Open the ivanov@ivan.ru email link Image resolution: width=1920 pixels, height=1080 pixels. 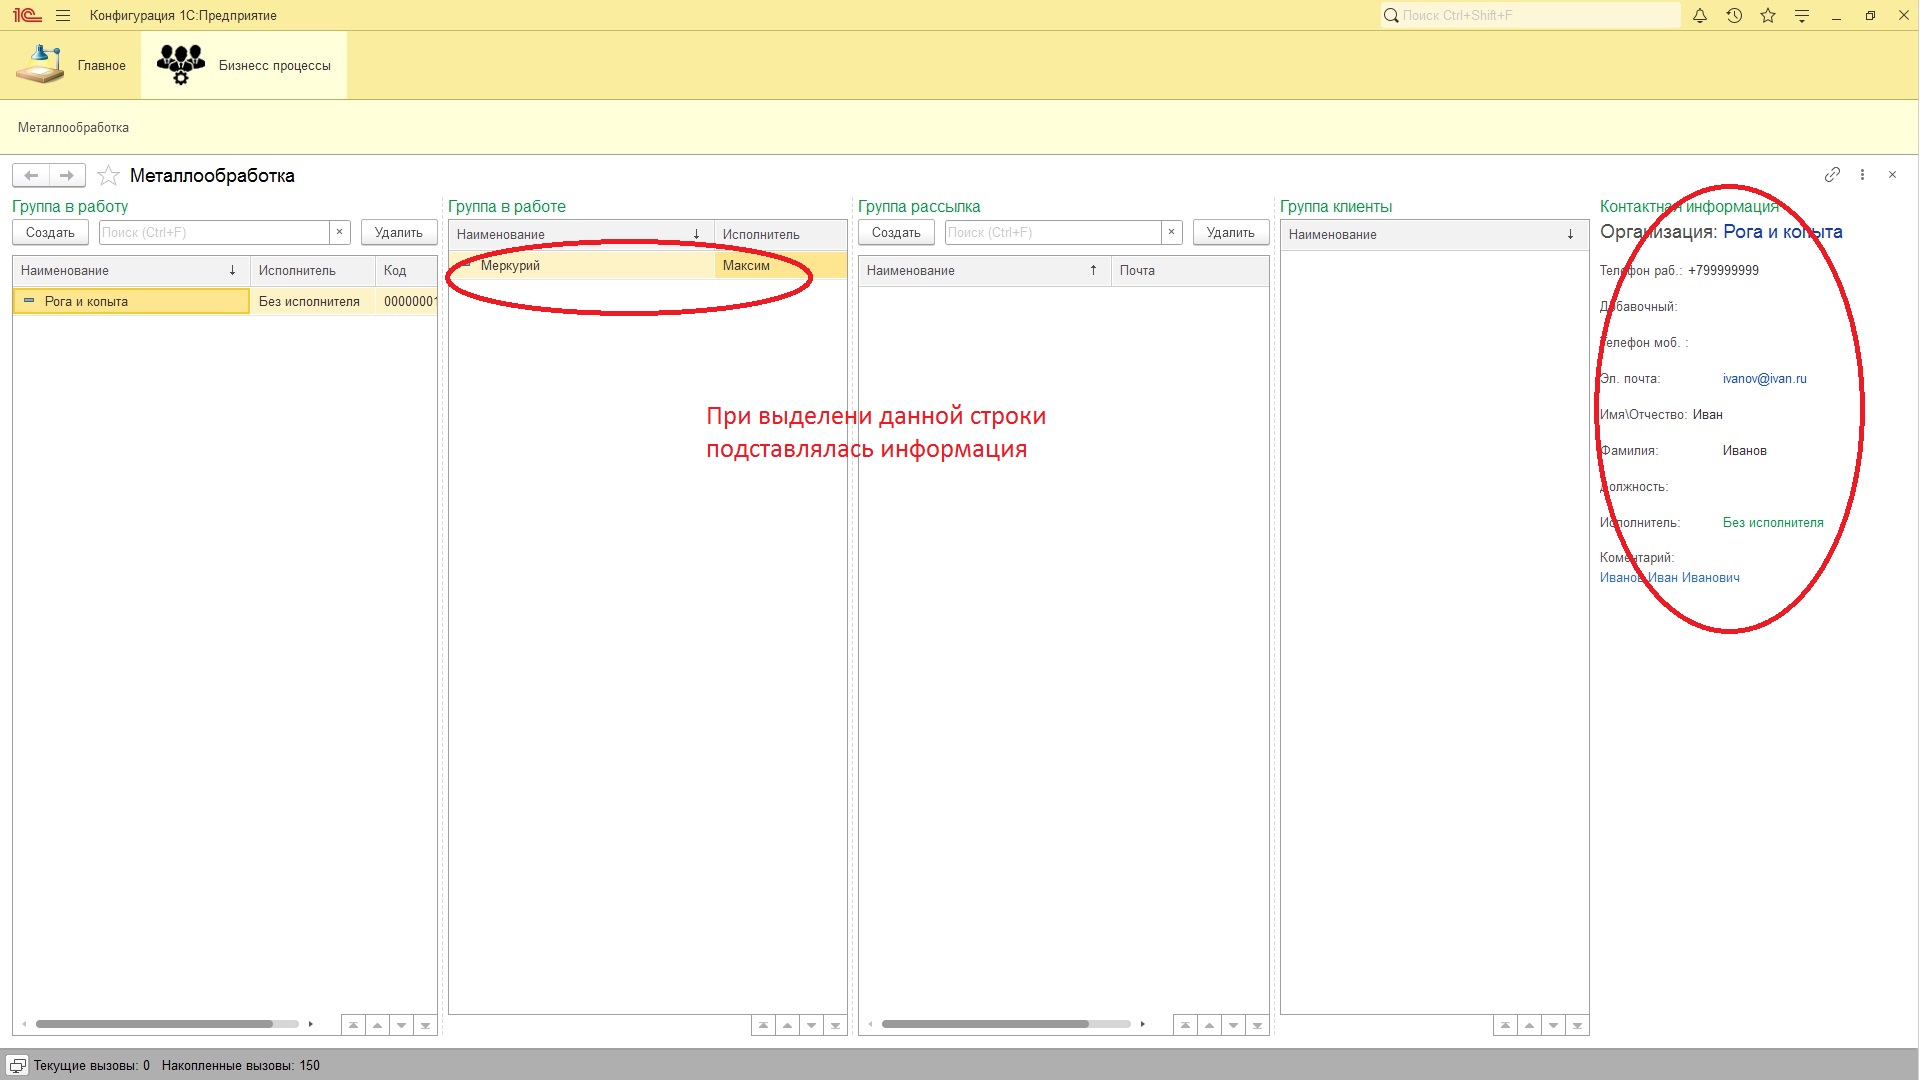pyautogui.click(x=1764, y=379)
